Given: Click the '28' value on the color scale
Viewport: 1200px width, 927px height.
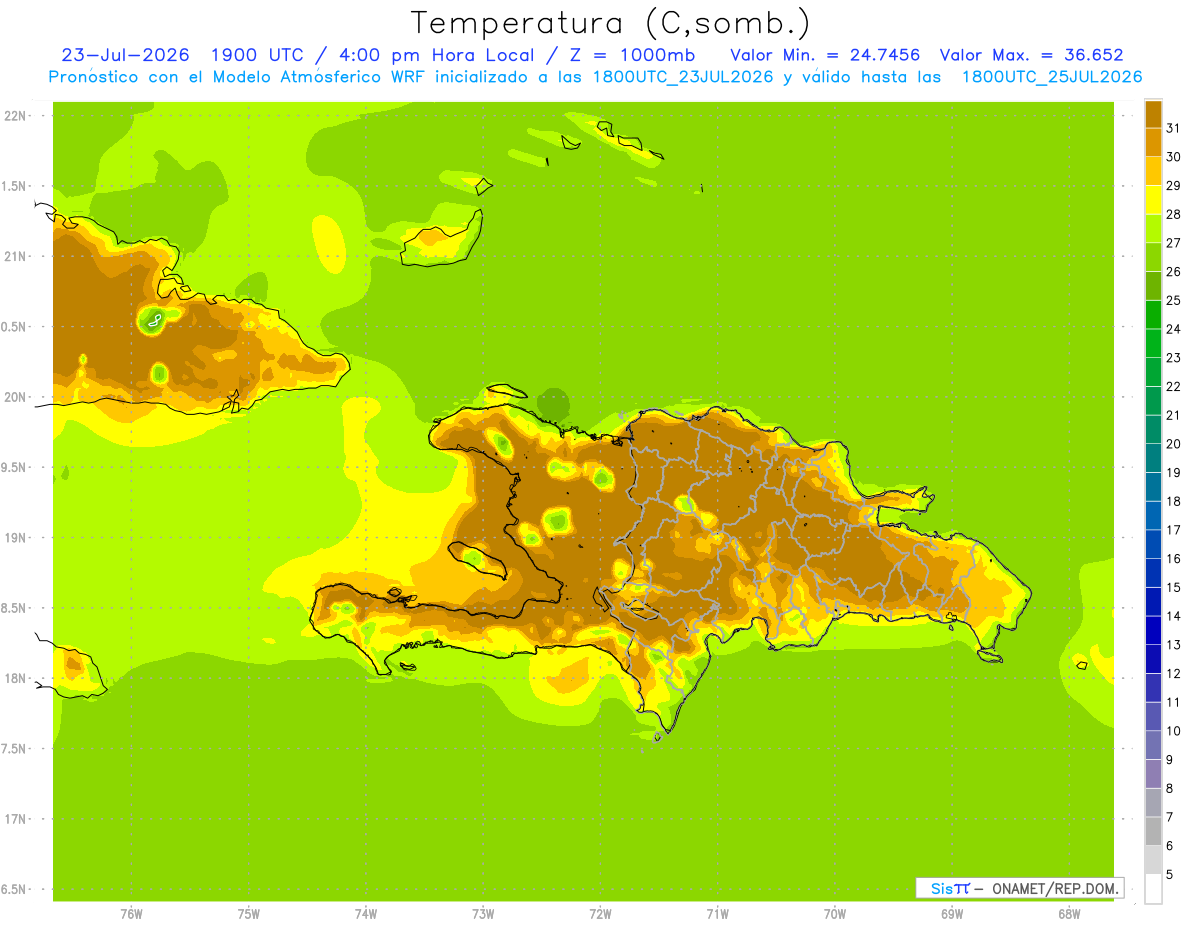Looking at the screenshot, I should [1173, 214].
